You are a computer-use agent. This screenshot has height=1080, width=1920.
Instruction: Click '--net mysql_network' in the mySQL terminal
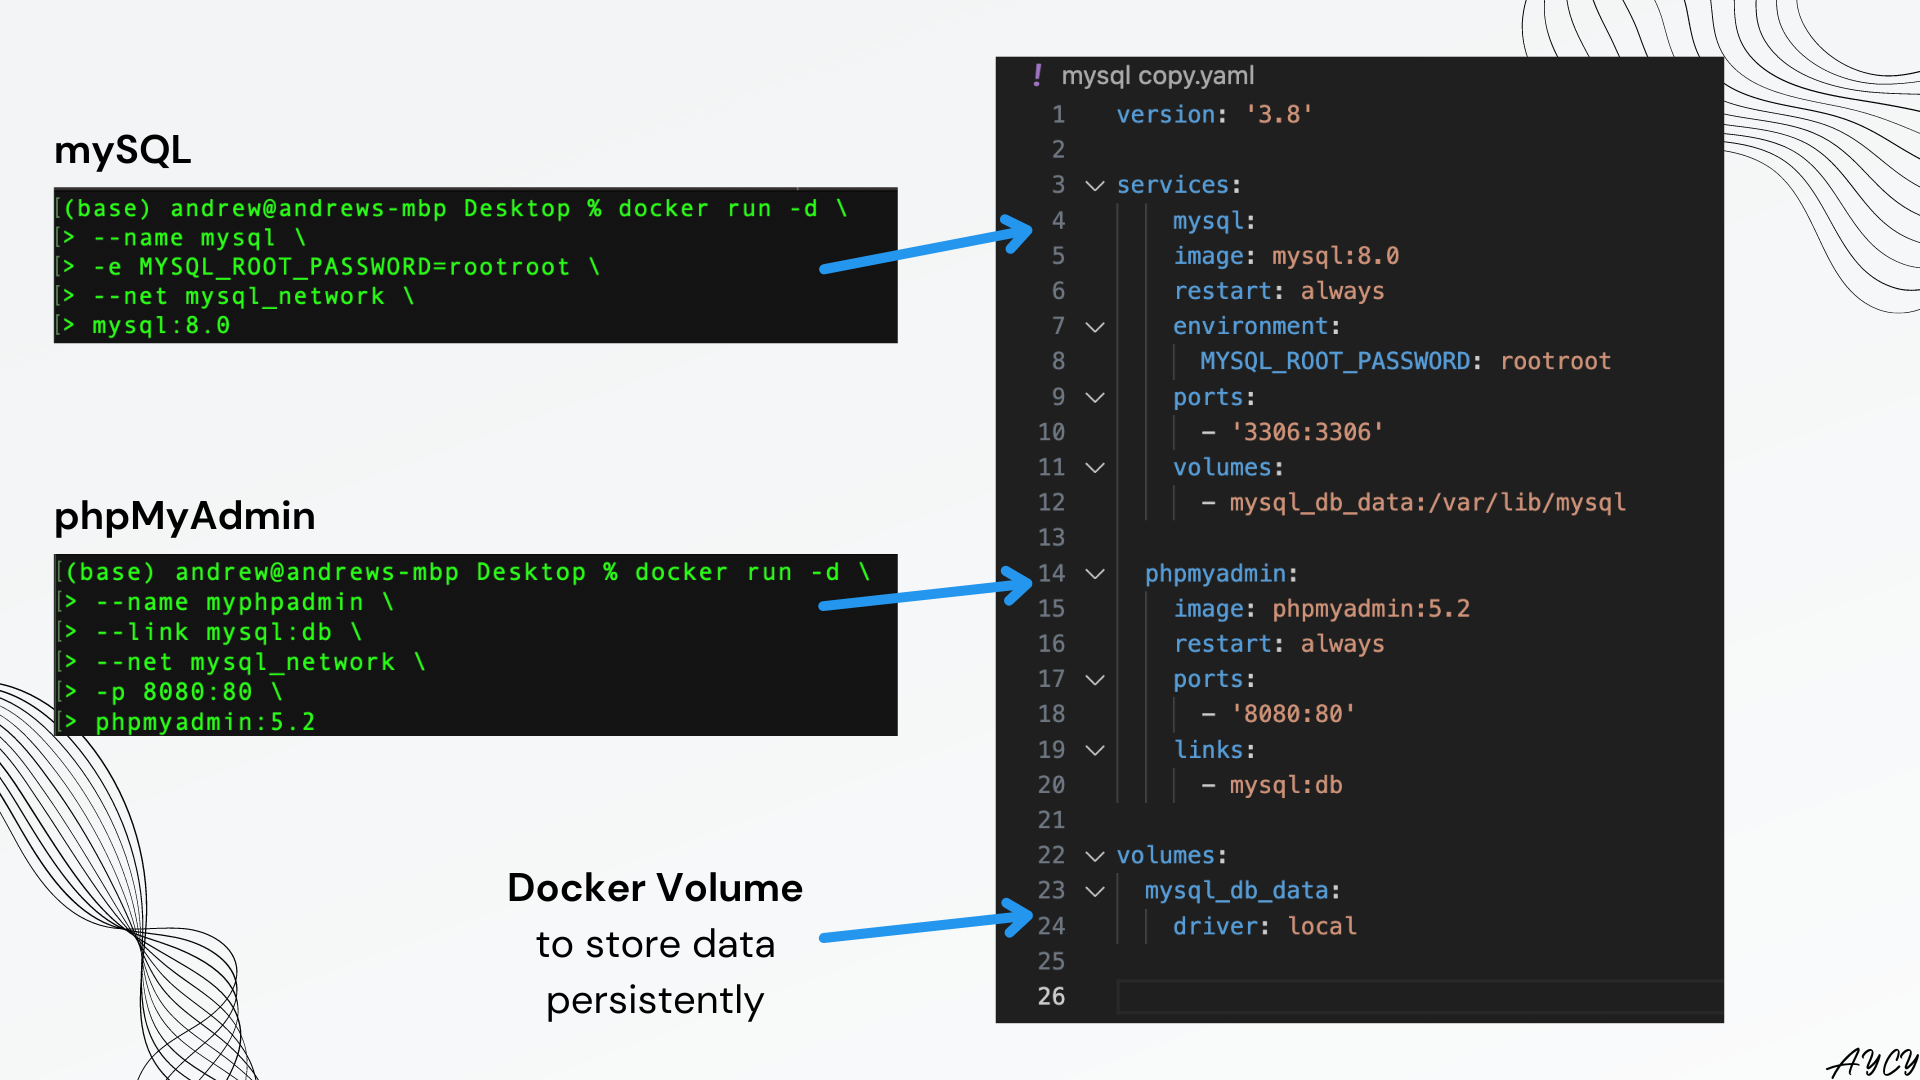(x=239, y=297)
